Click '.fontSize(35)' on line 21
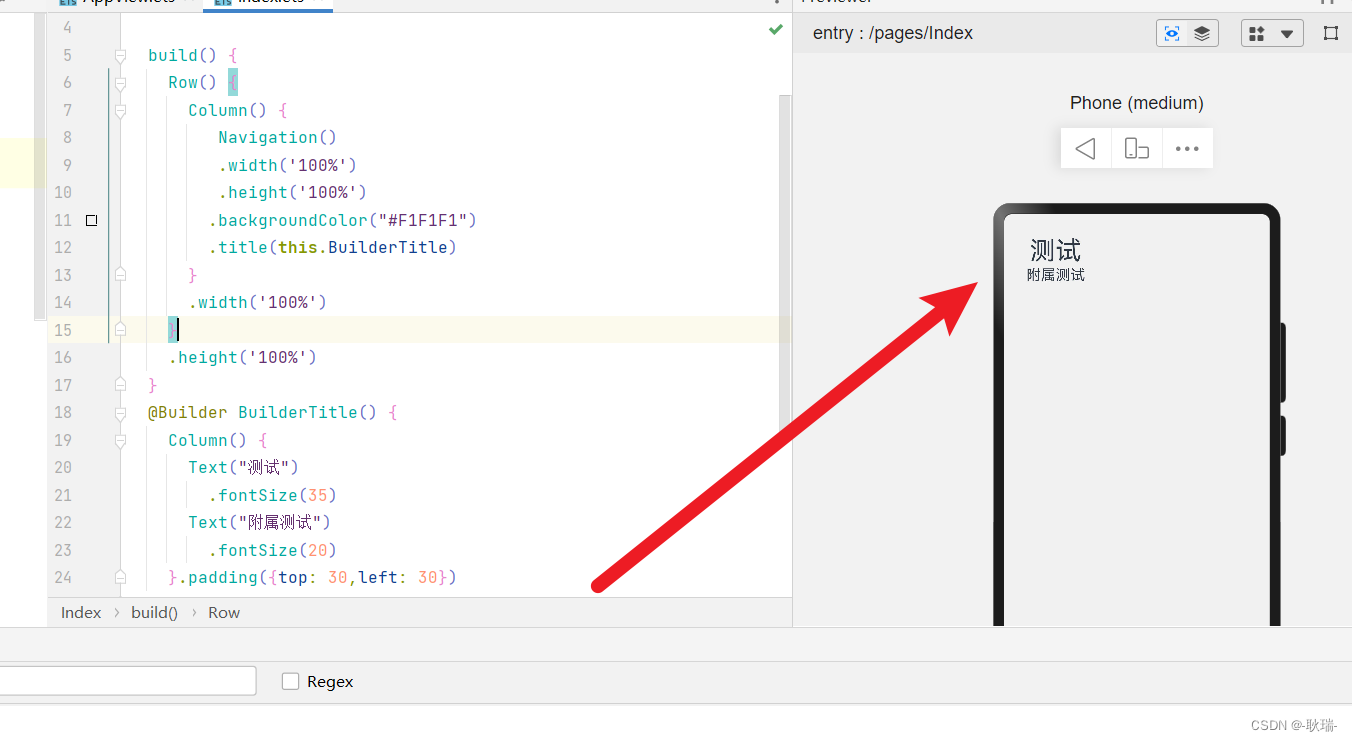The width and height of the screenshot is (1352, 742). tap(273, 495)
